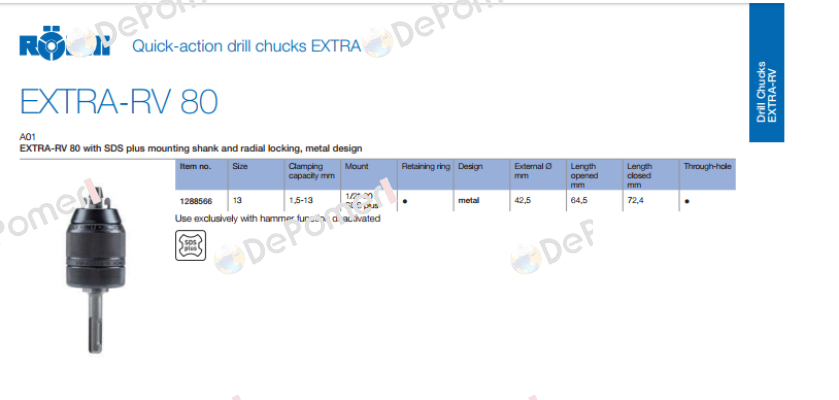The image size is (839, 400).
Task: Click the 'Mount' column header
Action: click(369, 174)
